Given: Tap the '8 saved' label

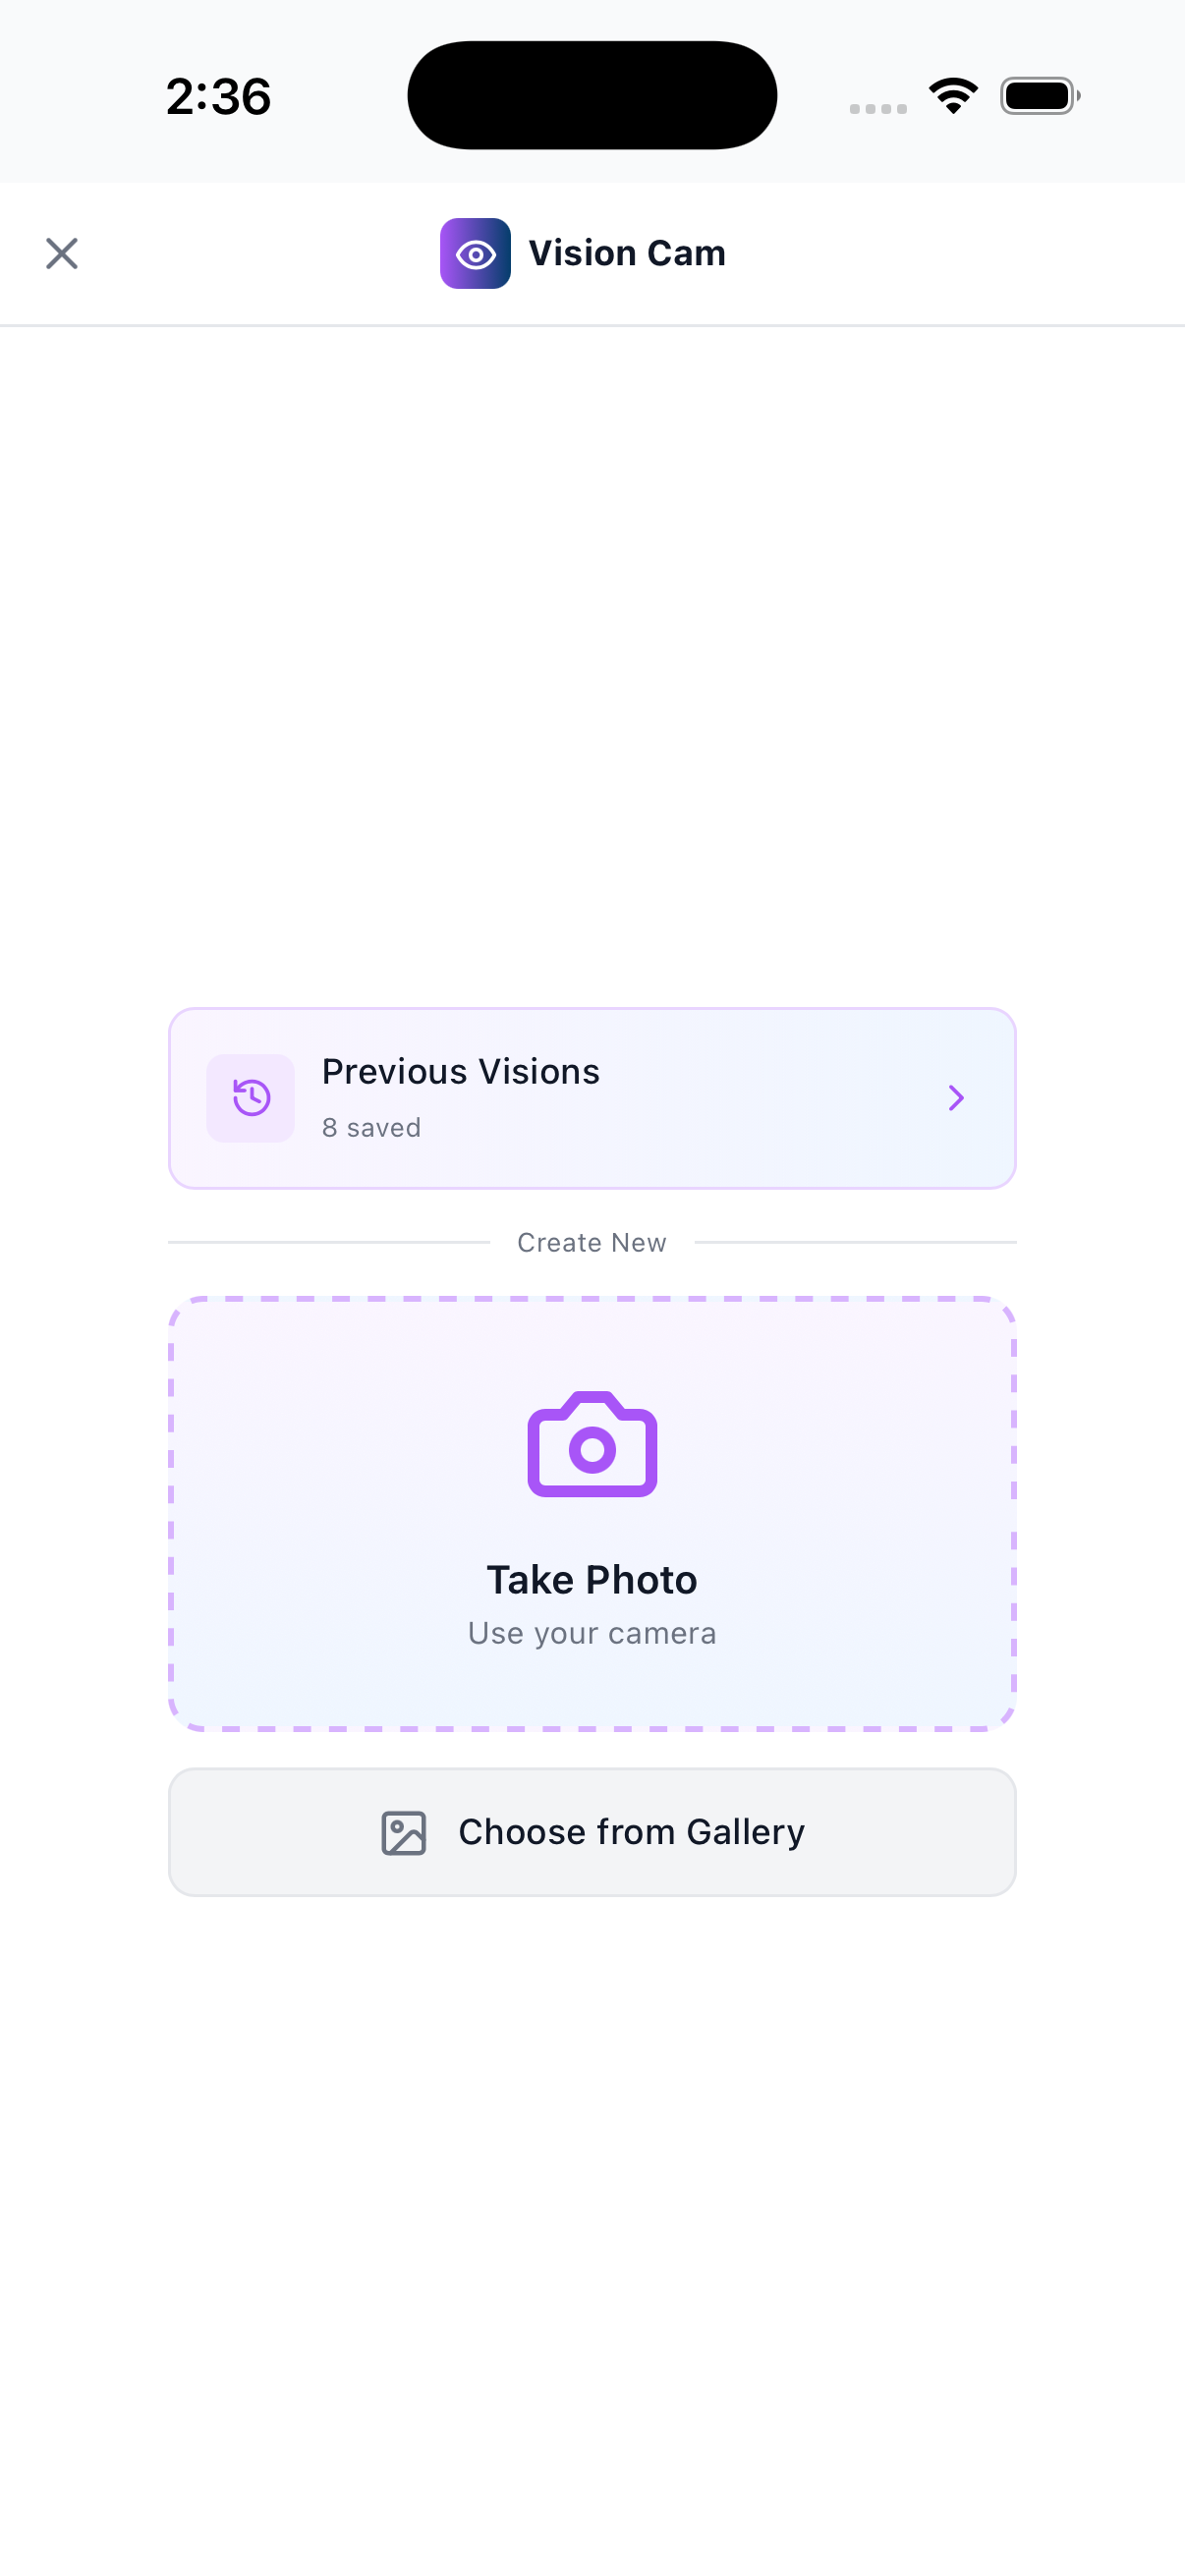Looking at the screenshot, I should tap(371, 1127).
